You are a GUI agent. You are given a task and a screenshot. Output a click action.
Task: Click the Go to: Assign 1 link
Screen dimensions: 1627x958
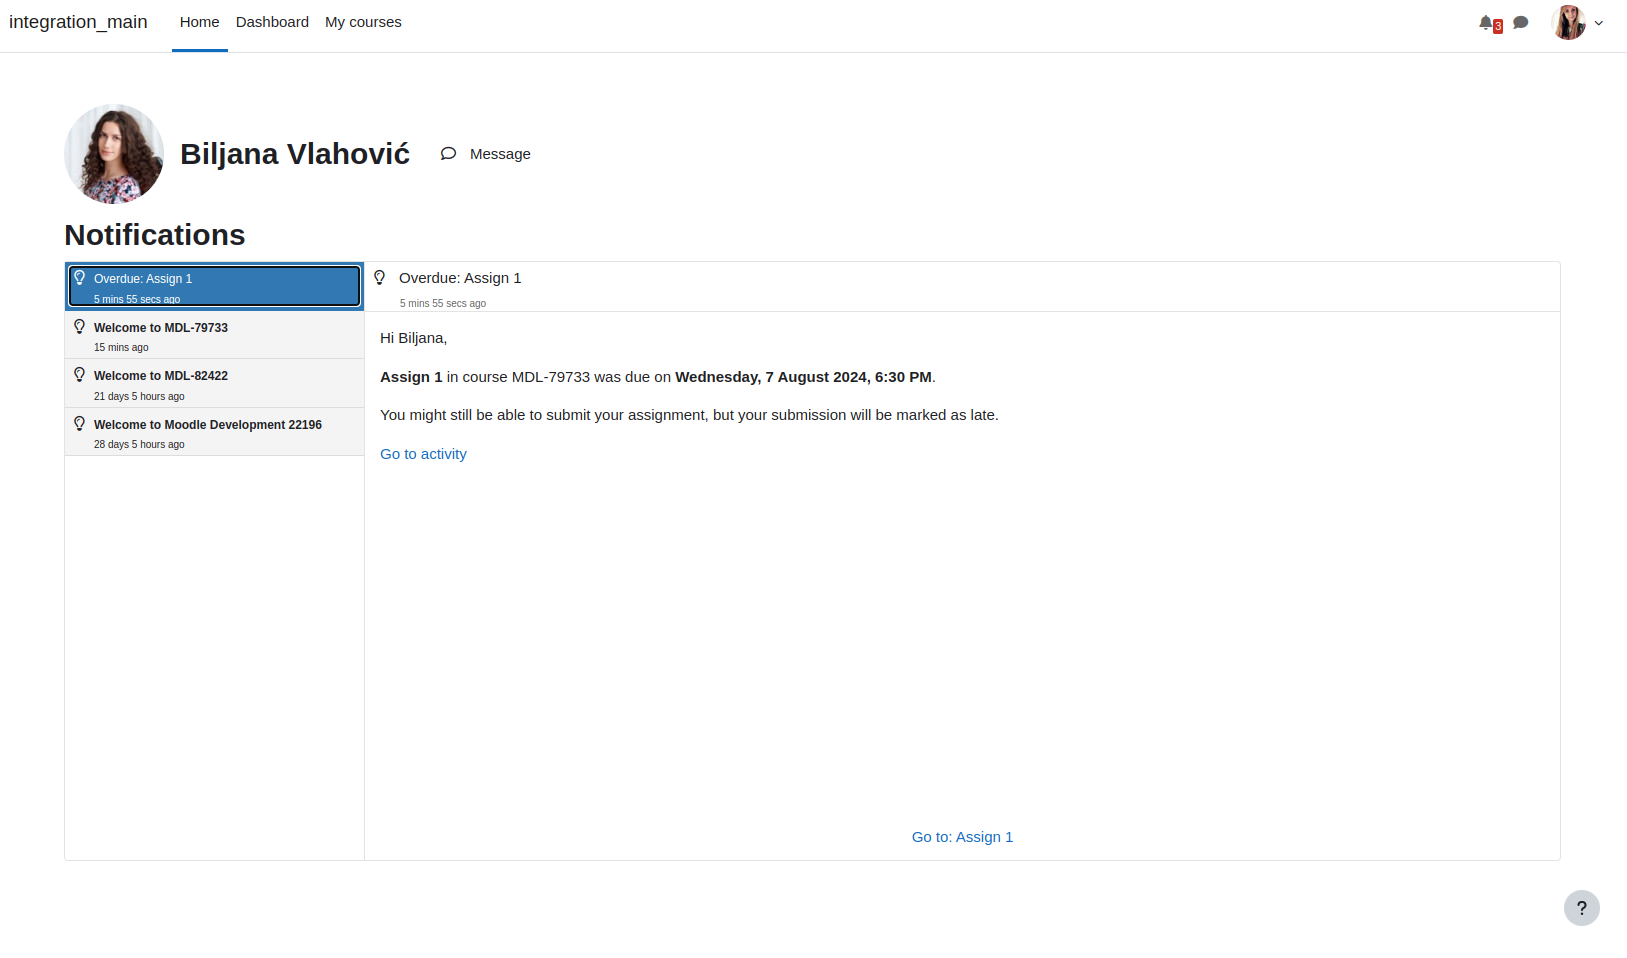[962, 837]
